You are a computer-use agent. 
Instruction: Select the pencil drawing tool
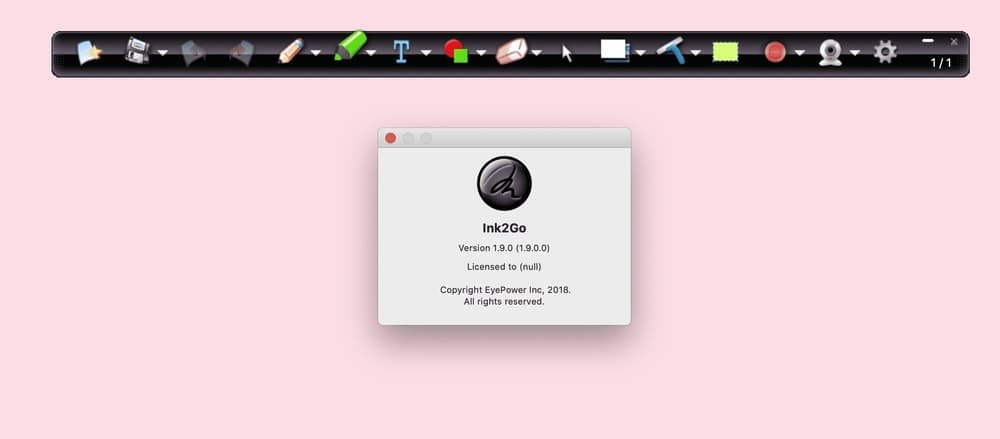(x=291, y=51)
